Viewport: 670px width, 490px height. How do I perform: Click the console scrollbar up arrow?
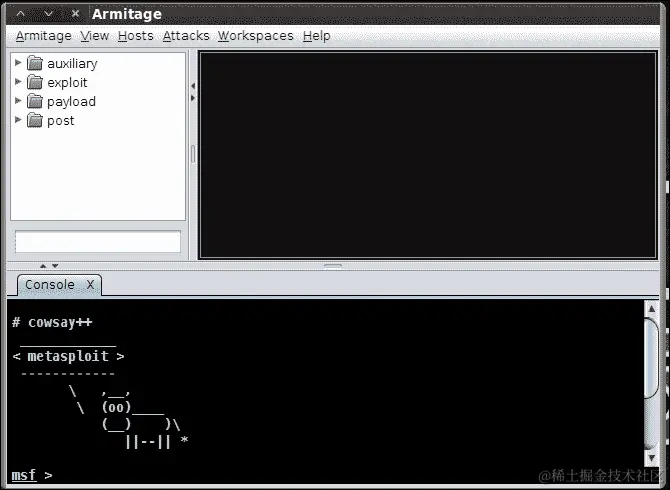[x=652, y=308]
